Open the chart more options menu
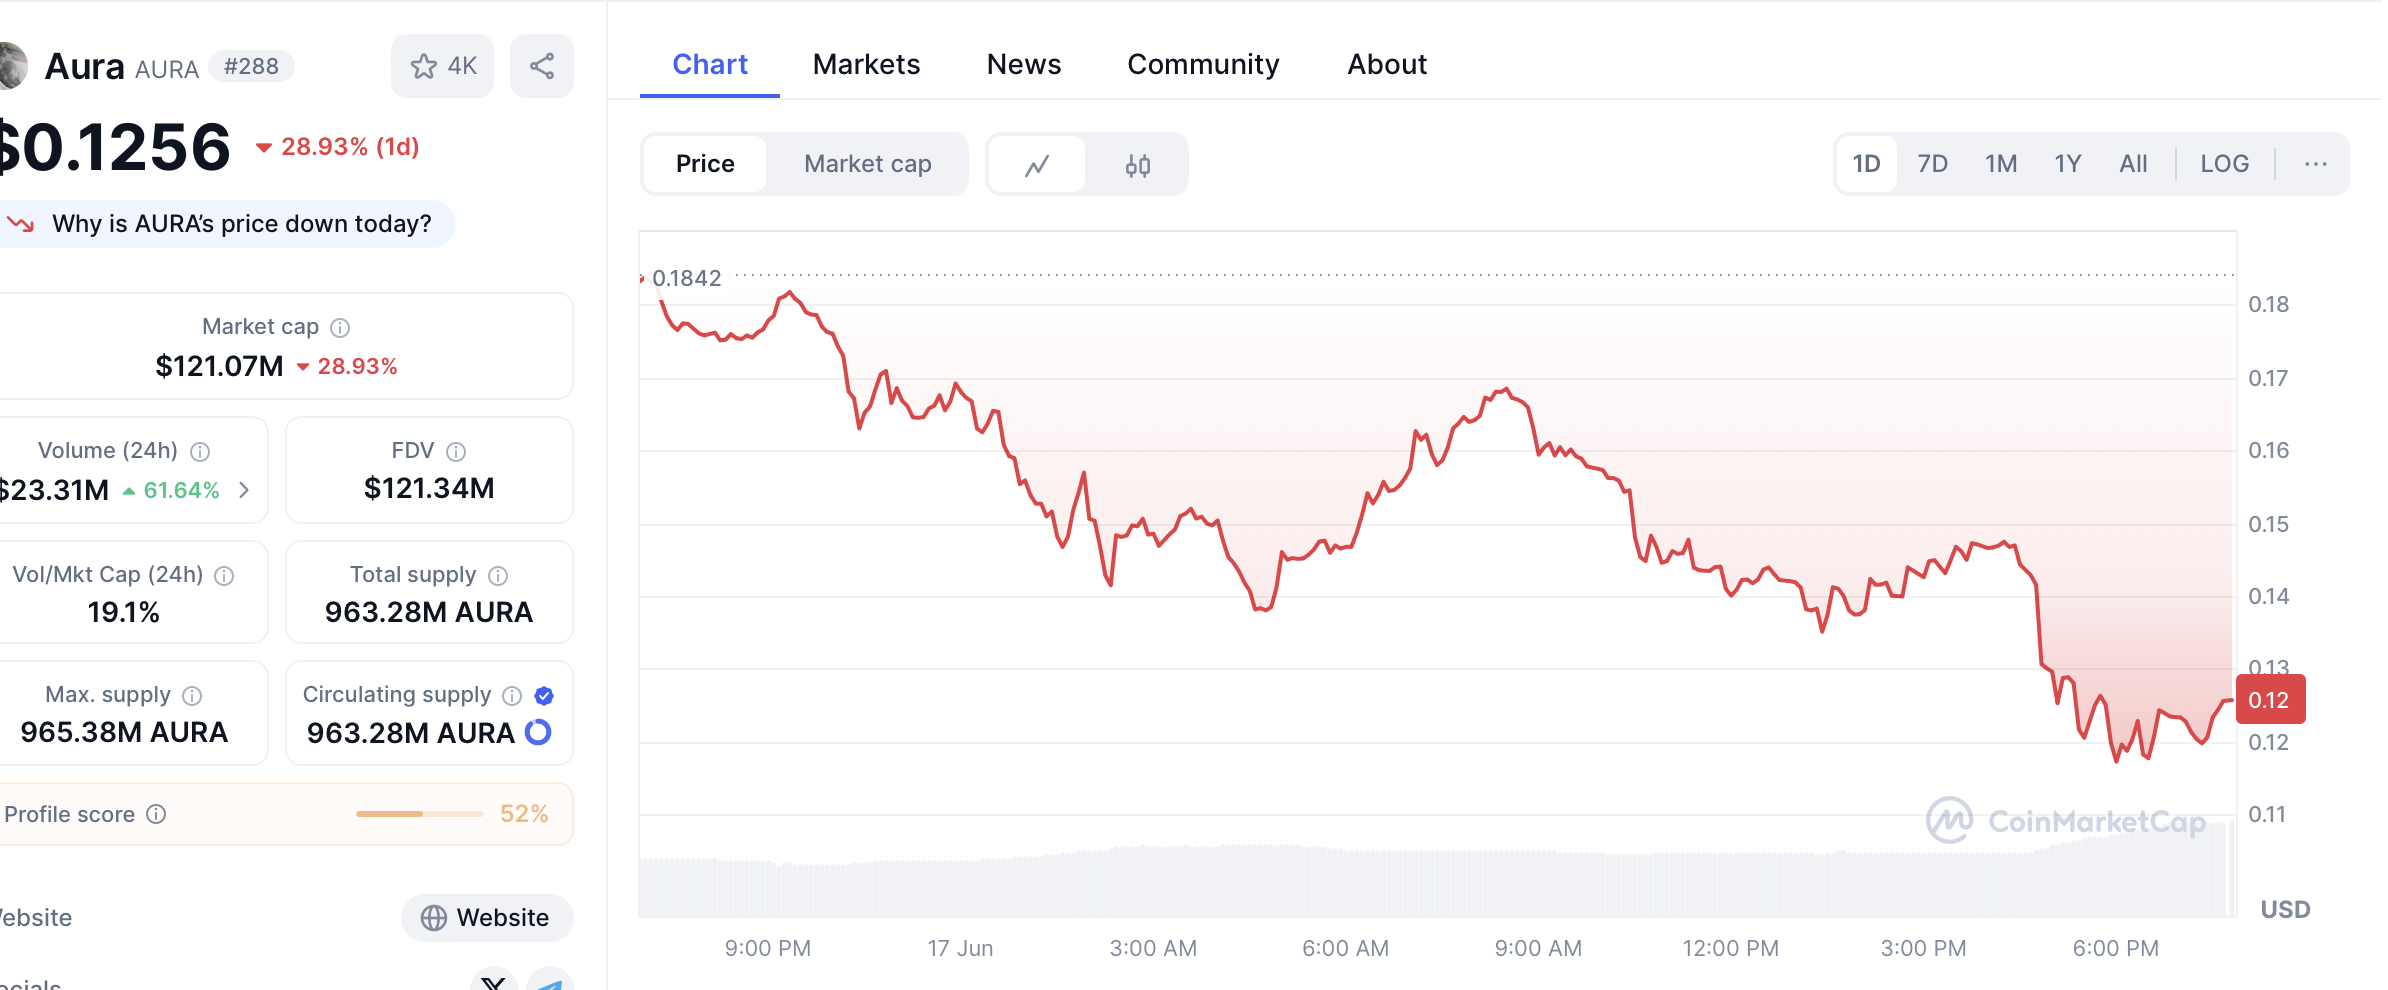2388x990 pixels. pyautogui.click(x=2315, y=164)
